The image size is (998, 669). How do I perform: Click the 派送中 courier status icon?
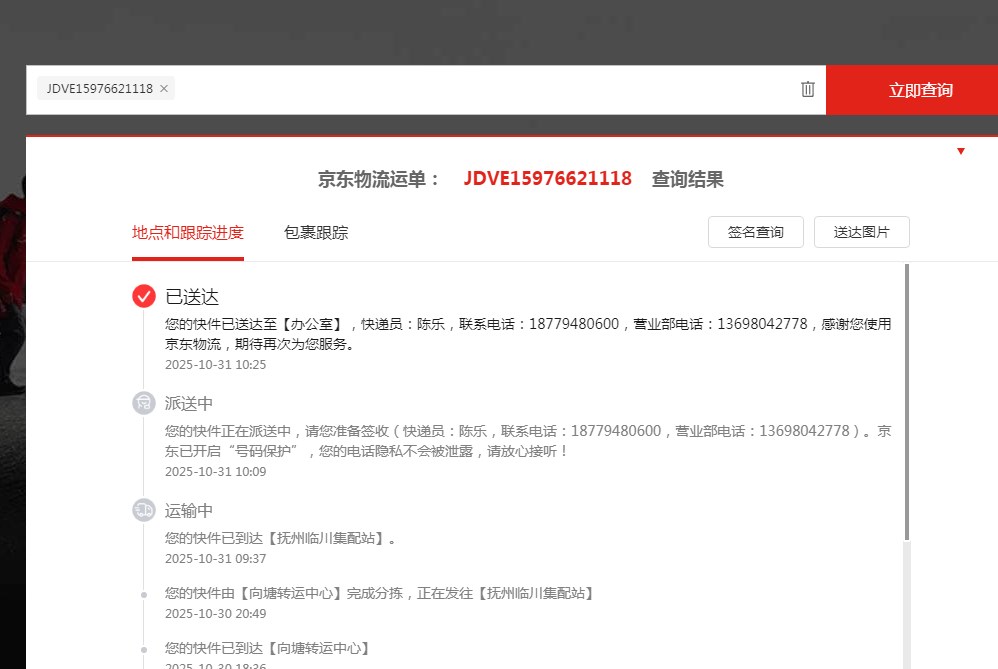144,403
